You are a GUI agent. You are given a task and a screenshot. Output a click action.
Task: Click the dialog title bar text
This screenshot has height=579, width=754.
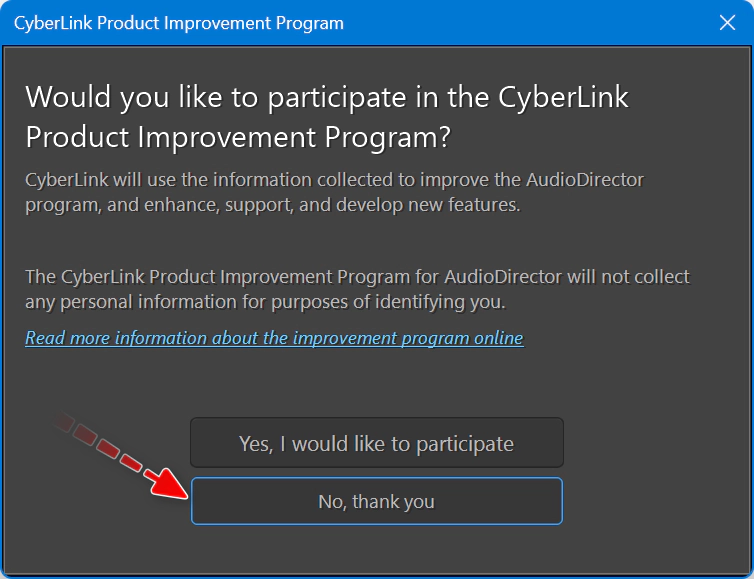coord(179,23)
